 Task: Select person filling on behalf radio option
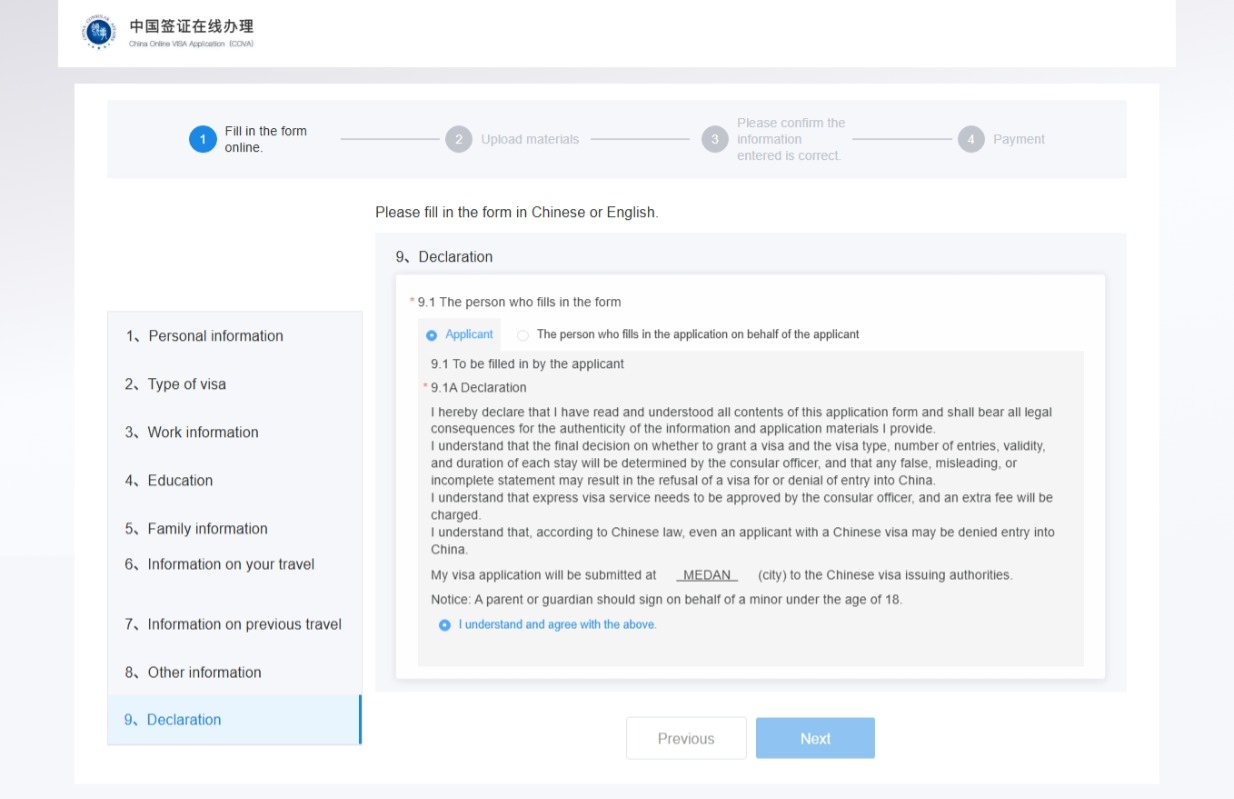[x=523, y=335]
